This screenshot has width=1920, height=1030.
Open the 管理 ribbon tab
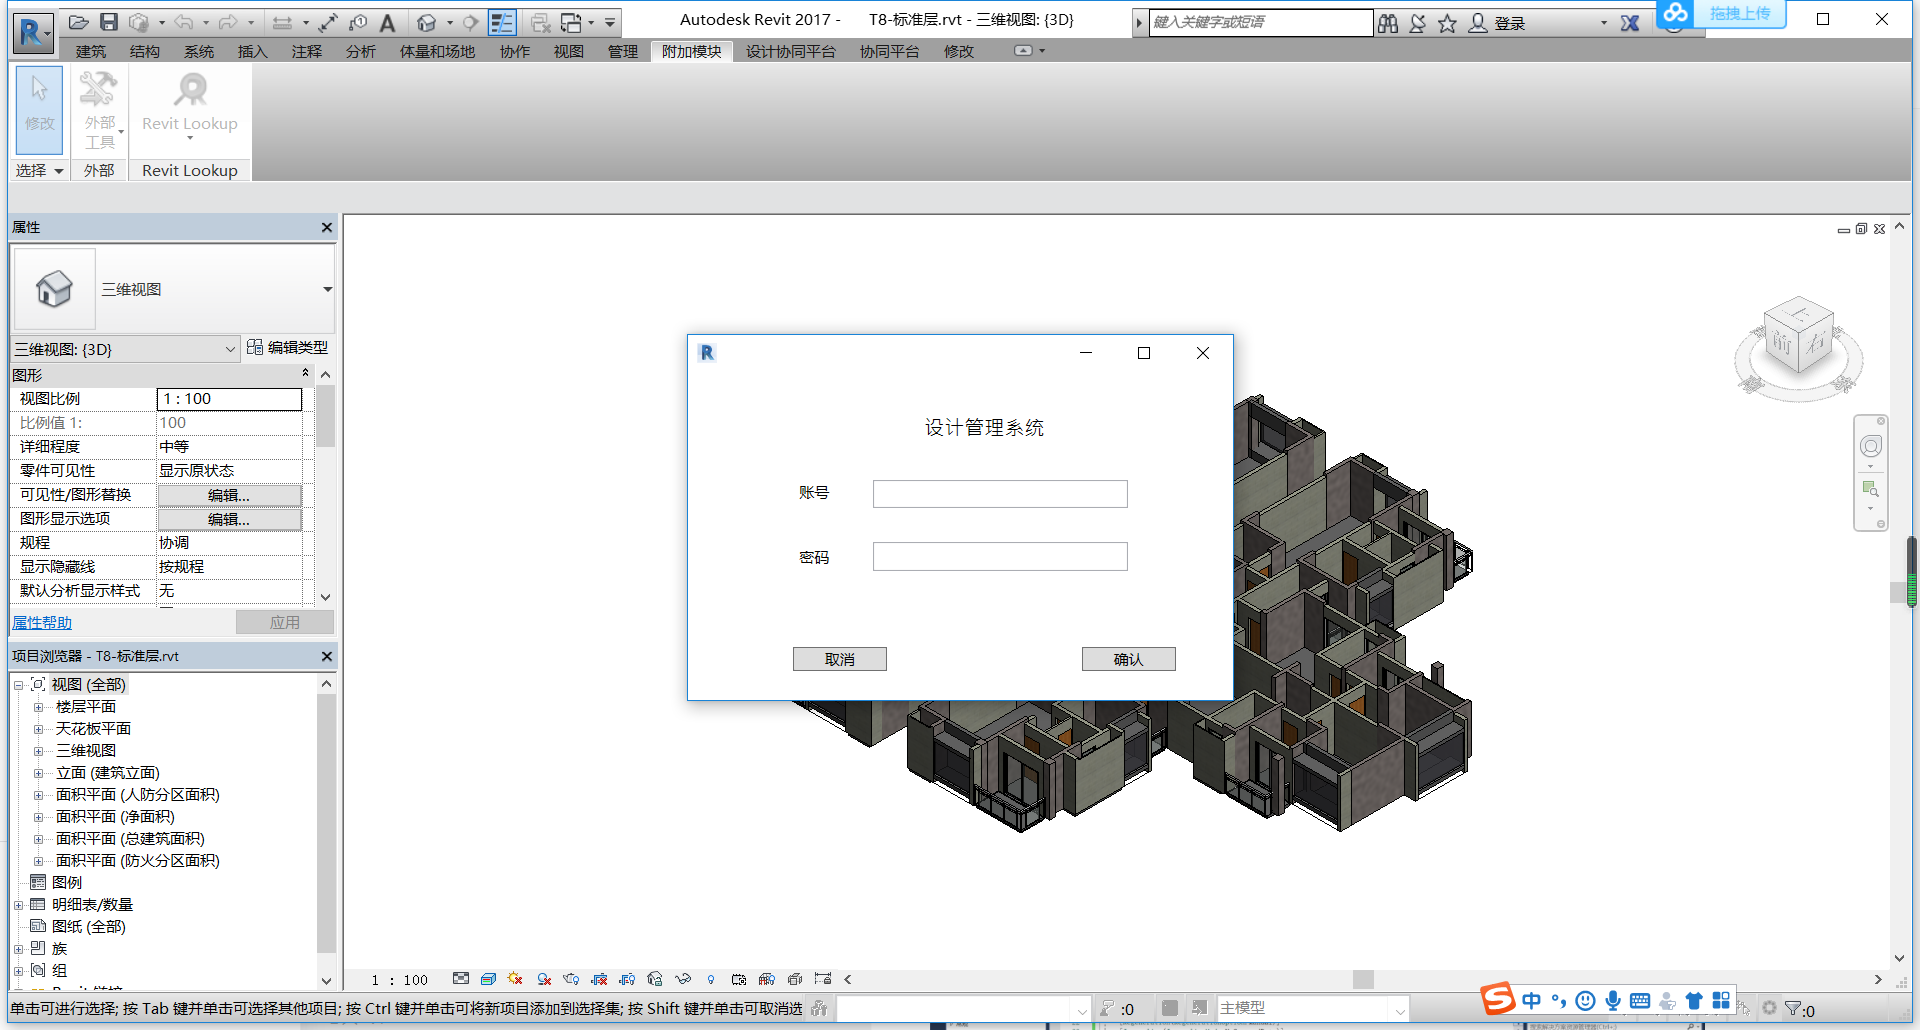[x=622, y=52]
